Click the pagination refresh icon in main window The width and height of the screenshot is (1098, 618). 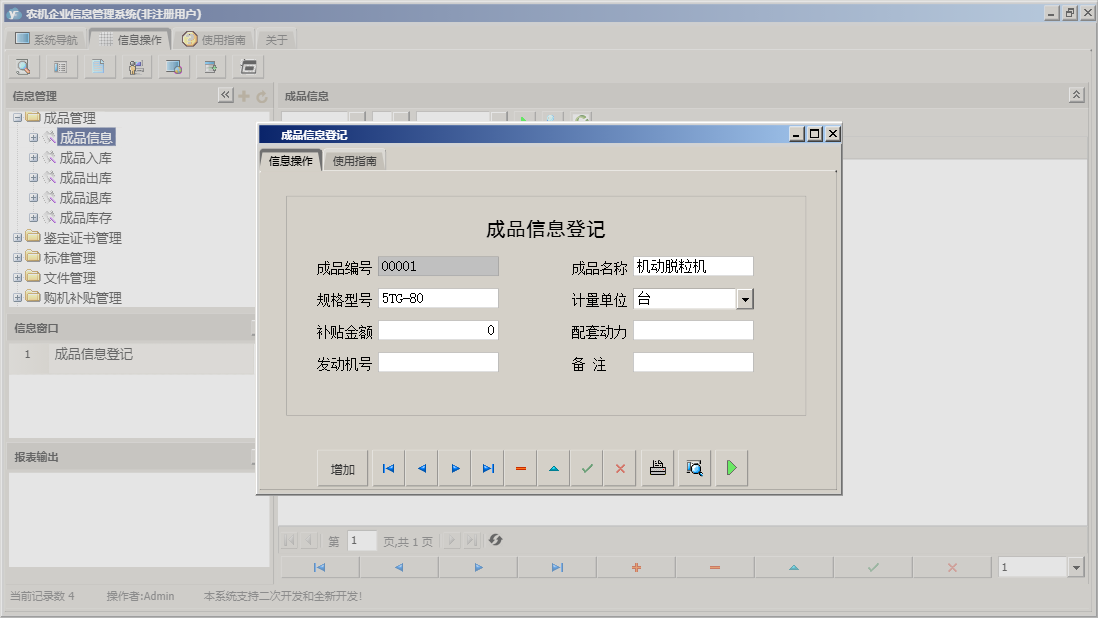[495, 540]
